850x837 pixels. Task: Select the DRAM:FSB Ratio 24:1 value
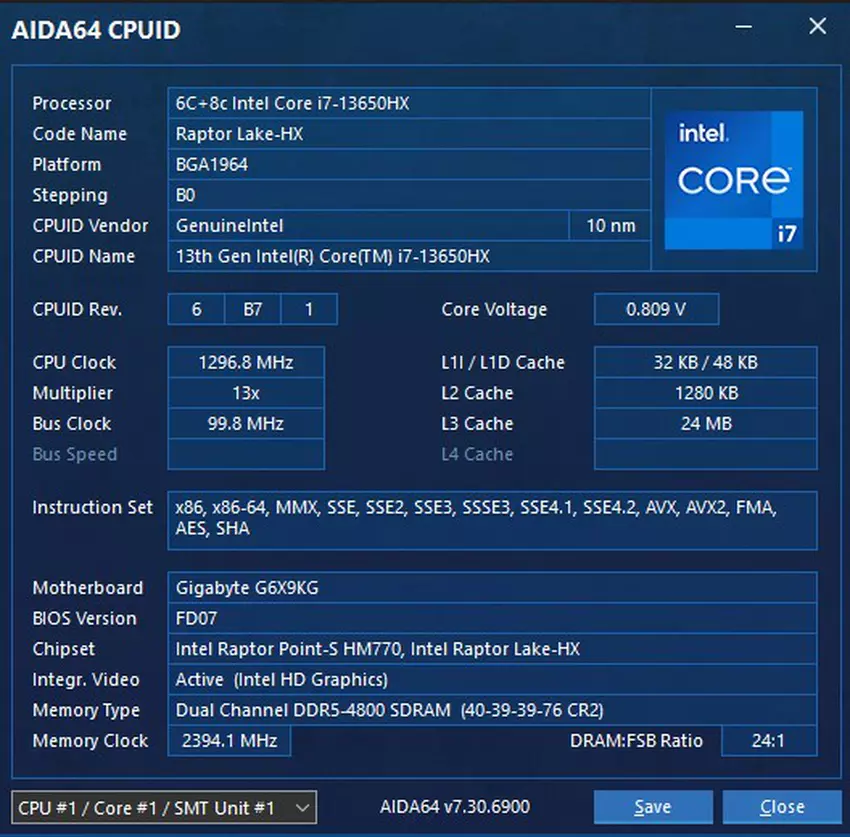768,741
